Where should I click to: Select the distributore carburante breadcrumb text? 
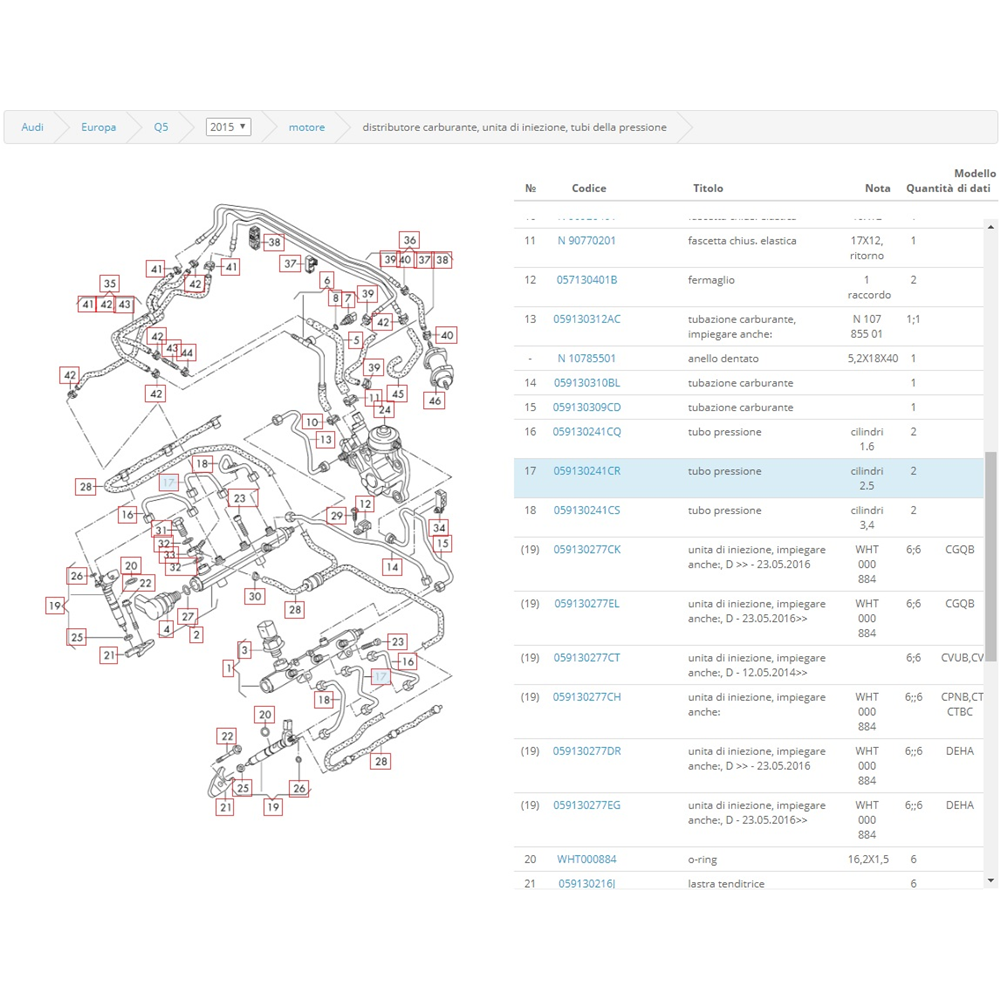[x=514, y=127]
